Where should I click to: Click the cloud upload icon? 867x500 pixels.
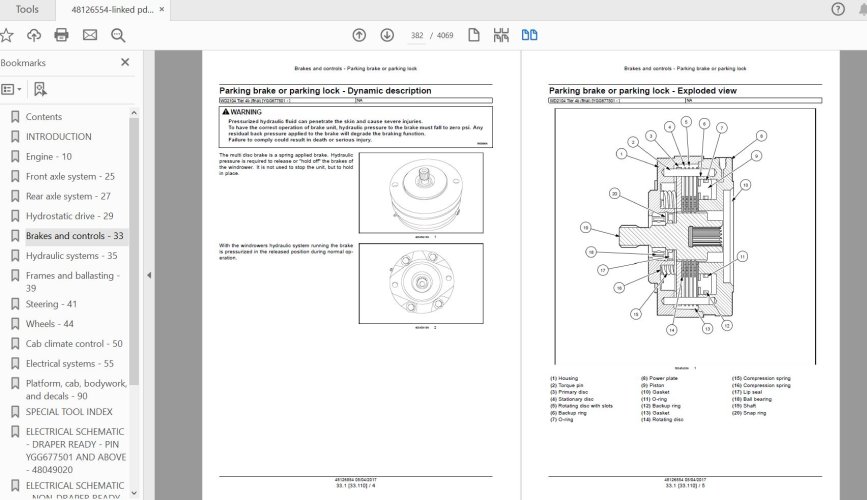[x=34, y=35]
